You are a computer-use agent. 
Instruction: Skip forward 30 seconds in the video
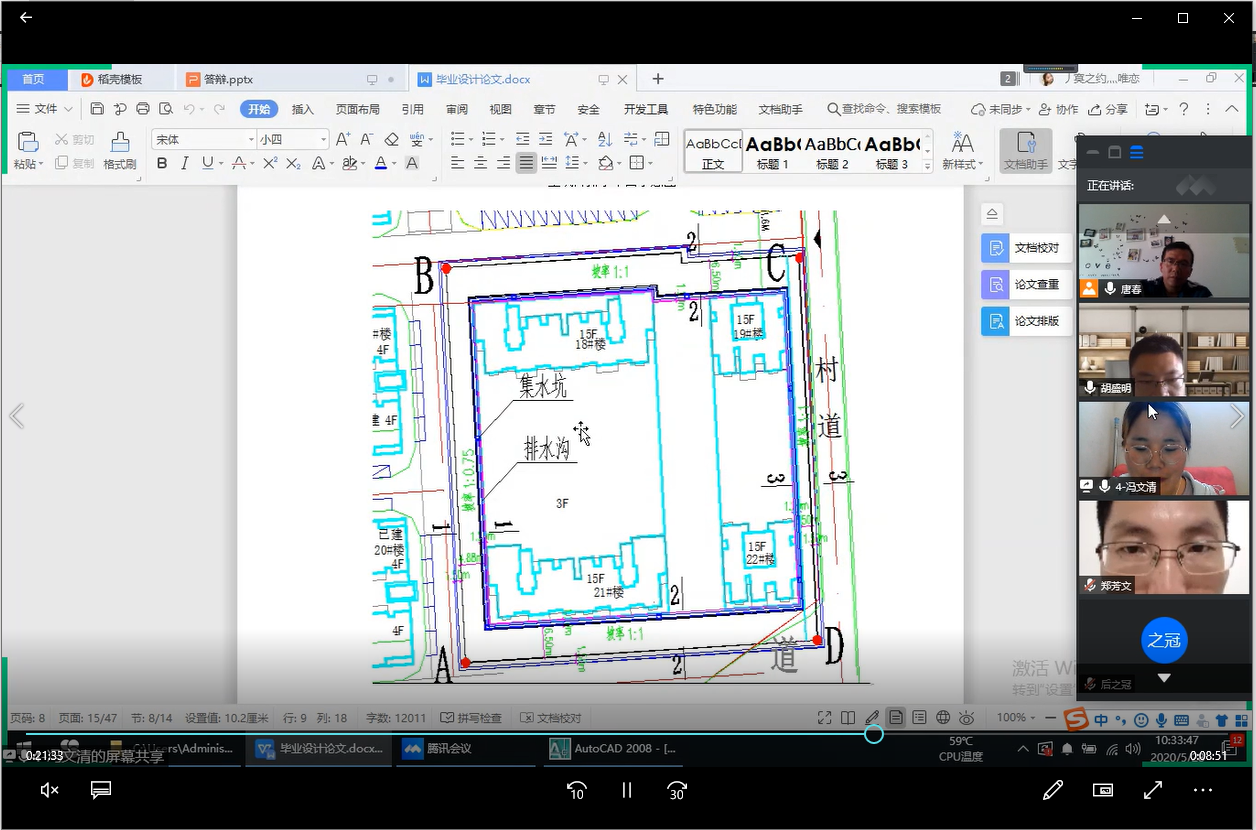tap(677, 790)
